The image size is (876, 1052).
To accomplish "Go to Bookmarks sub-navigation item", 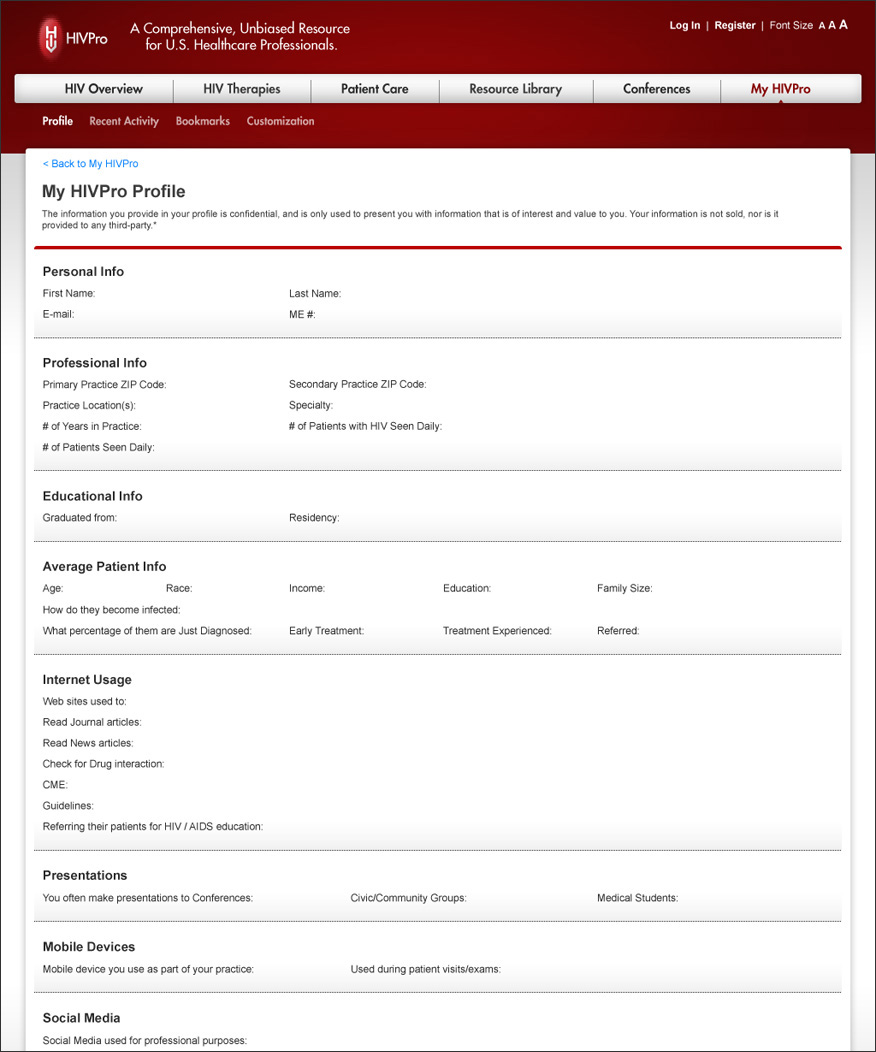I will coord(203,121).
